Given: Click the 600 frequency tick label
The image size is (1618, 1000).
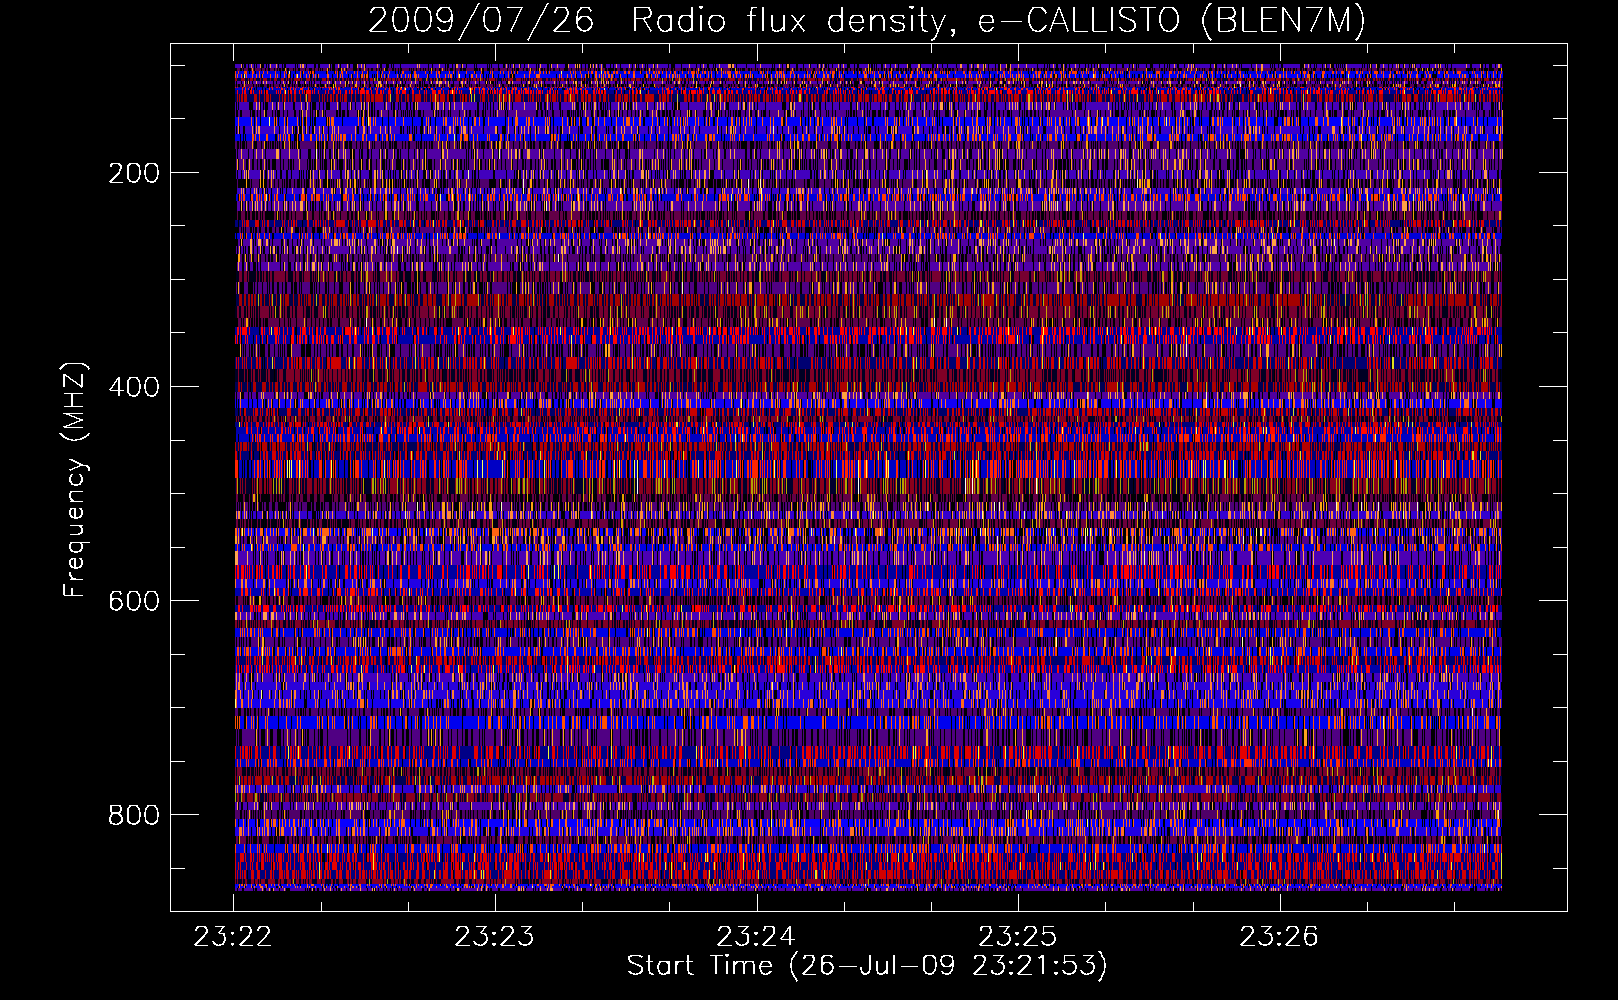Looking at the screenshot, I should (134, 601).
